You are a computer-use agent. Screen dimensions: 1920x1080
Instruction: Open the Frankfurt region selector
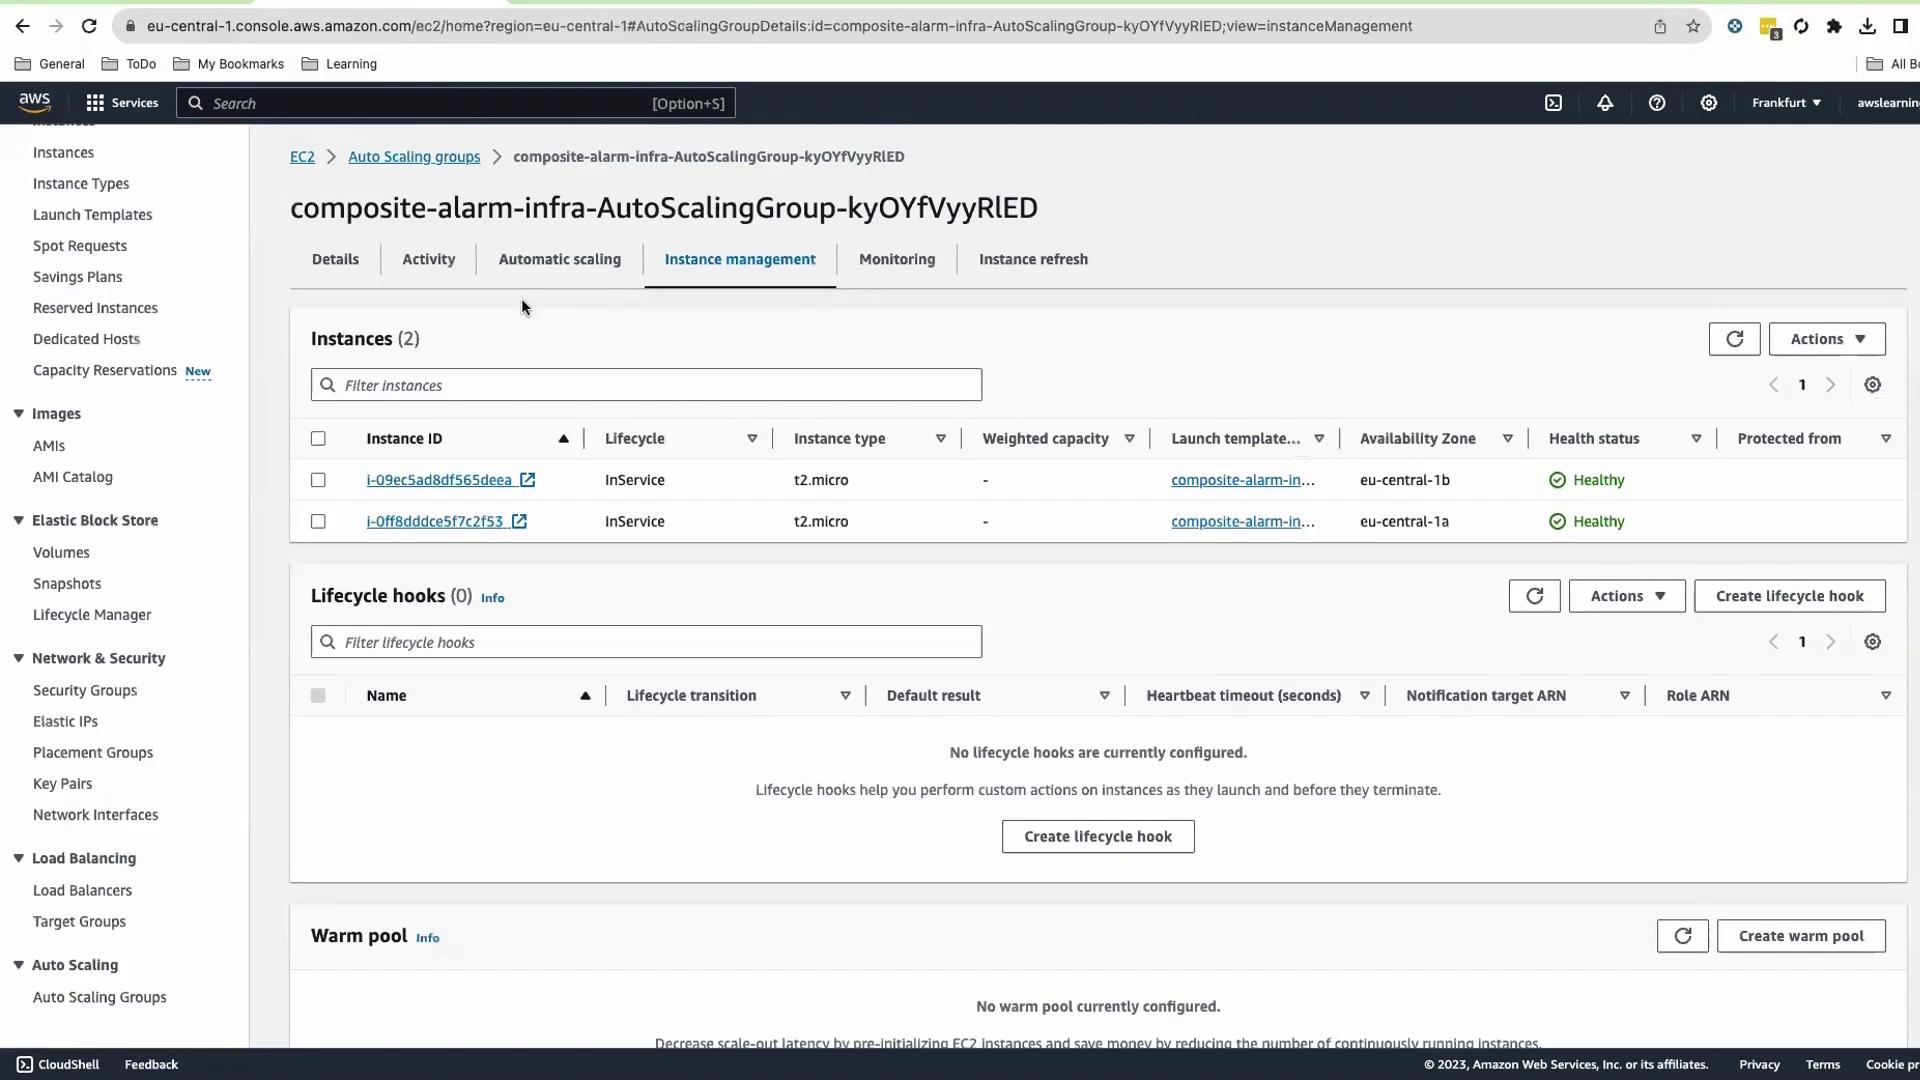point(1786,103)
